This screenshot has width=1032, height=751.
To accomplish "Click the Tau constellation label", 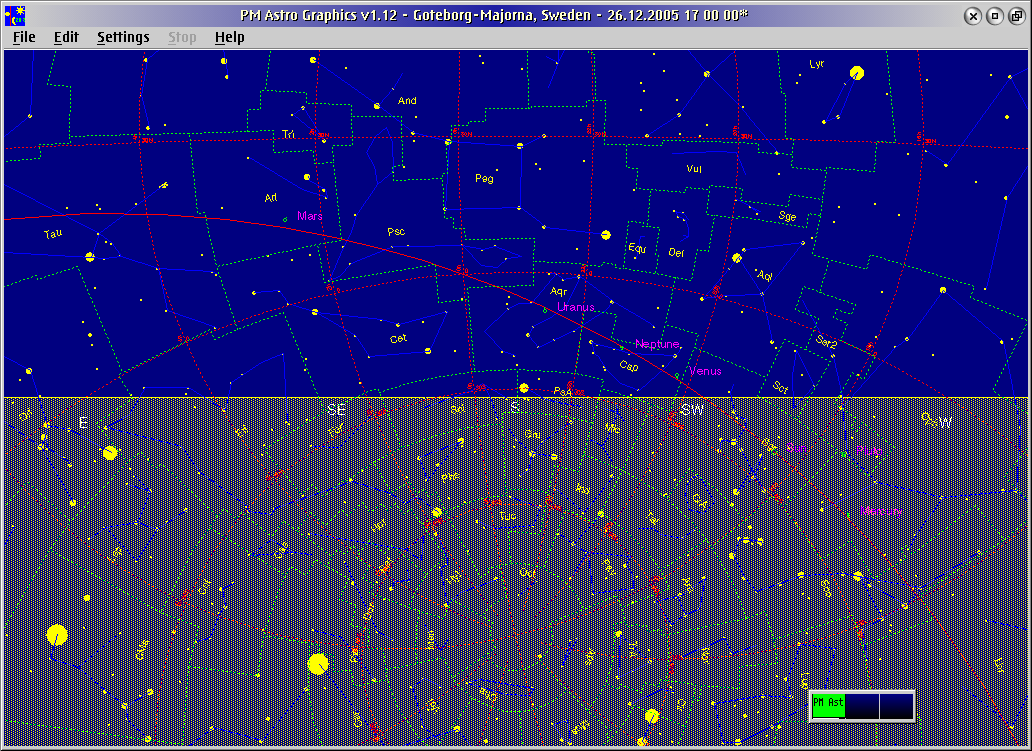I will (53, 234).
